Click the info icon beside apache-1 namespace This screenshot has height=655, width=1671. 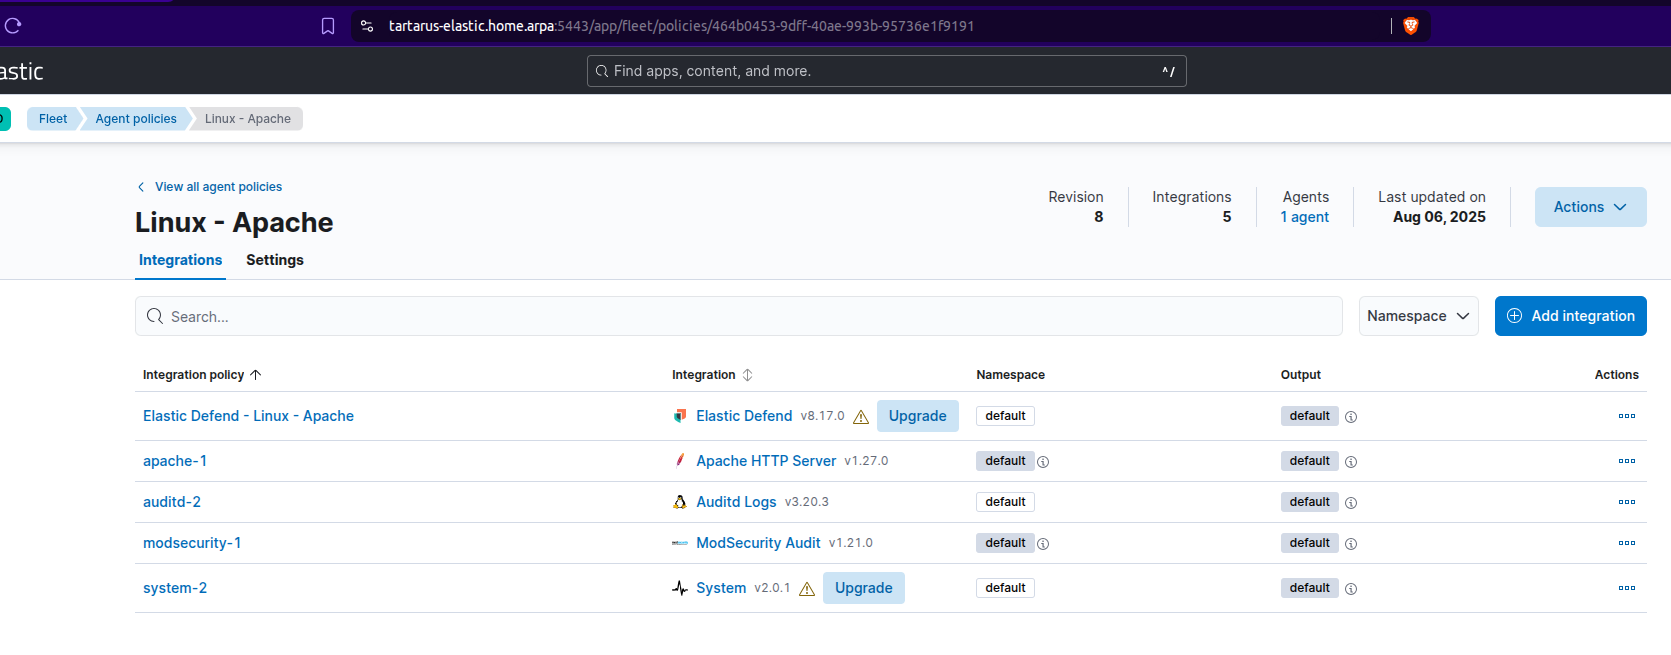(x=1043, y=462)
